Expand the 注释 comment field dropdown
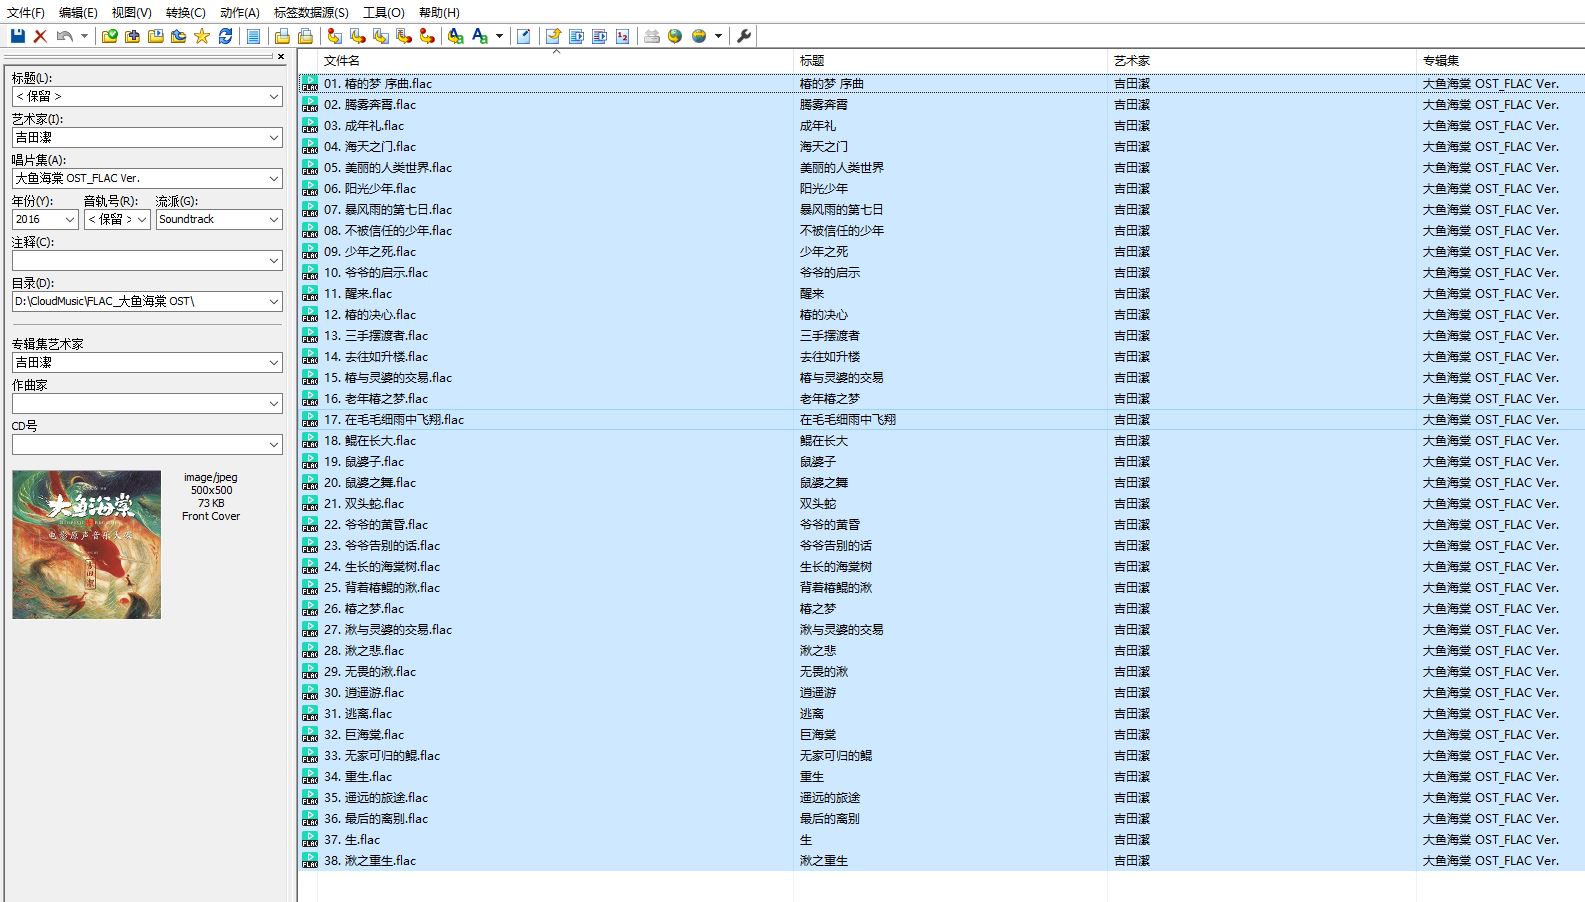 coord(273,261)
